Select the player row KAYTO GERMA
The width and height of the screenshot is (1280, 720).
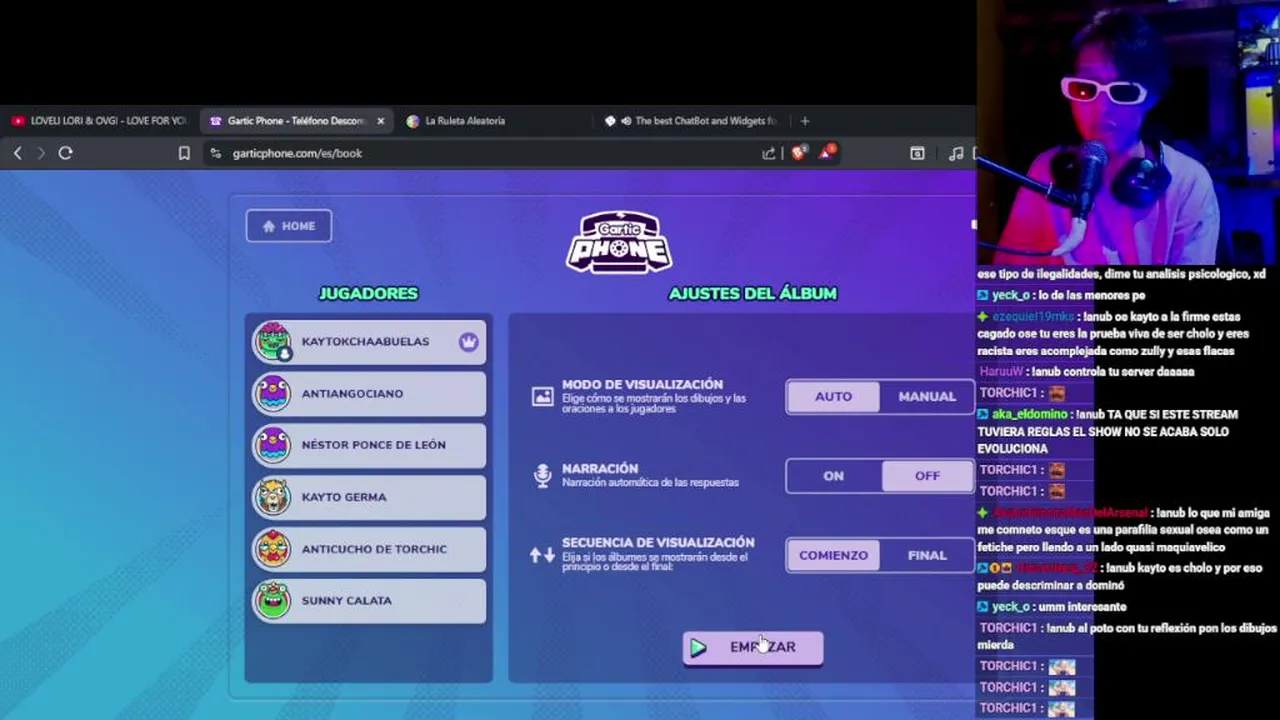(369, 498)
